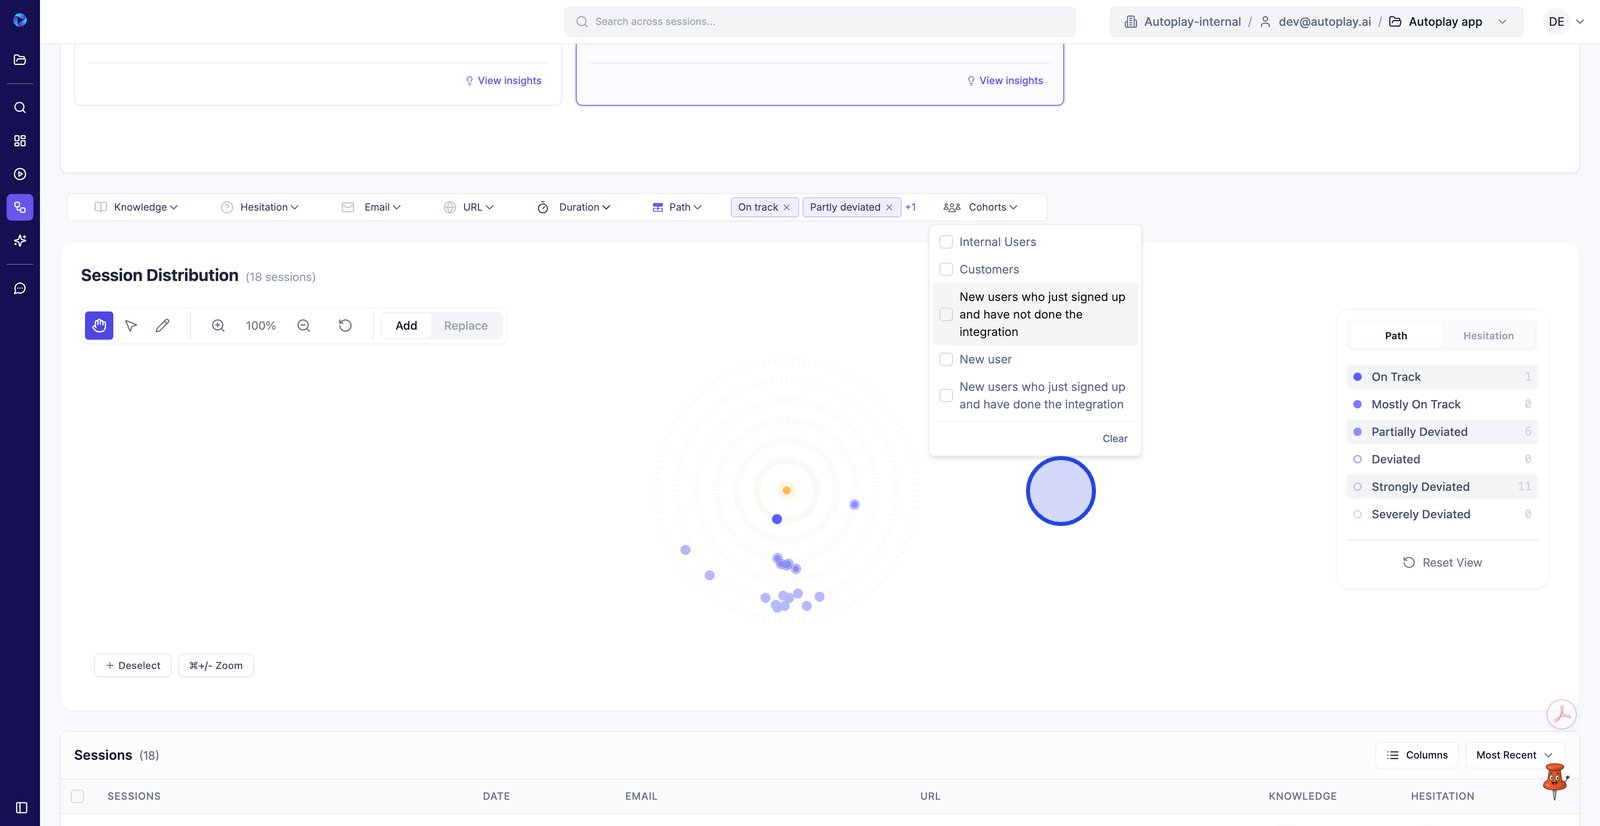Open the chat icon in left sidebar
Viewport: 1600px width, 826px height.
pos(20,289)
